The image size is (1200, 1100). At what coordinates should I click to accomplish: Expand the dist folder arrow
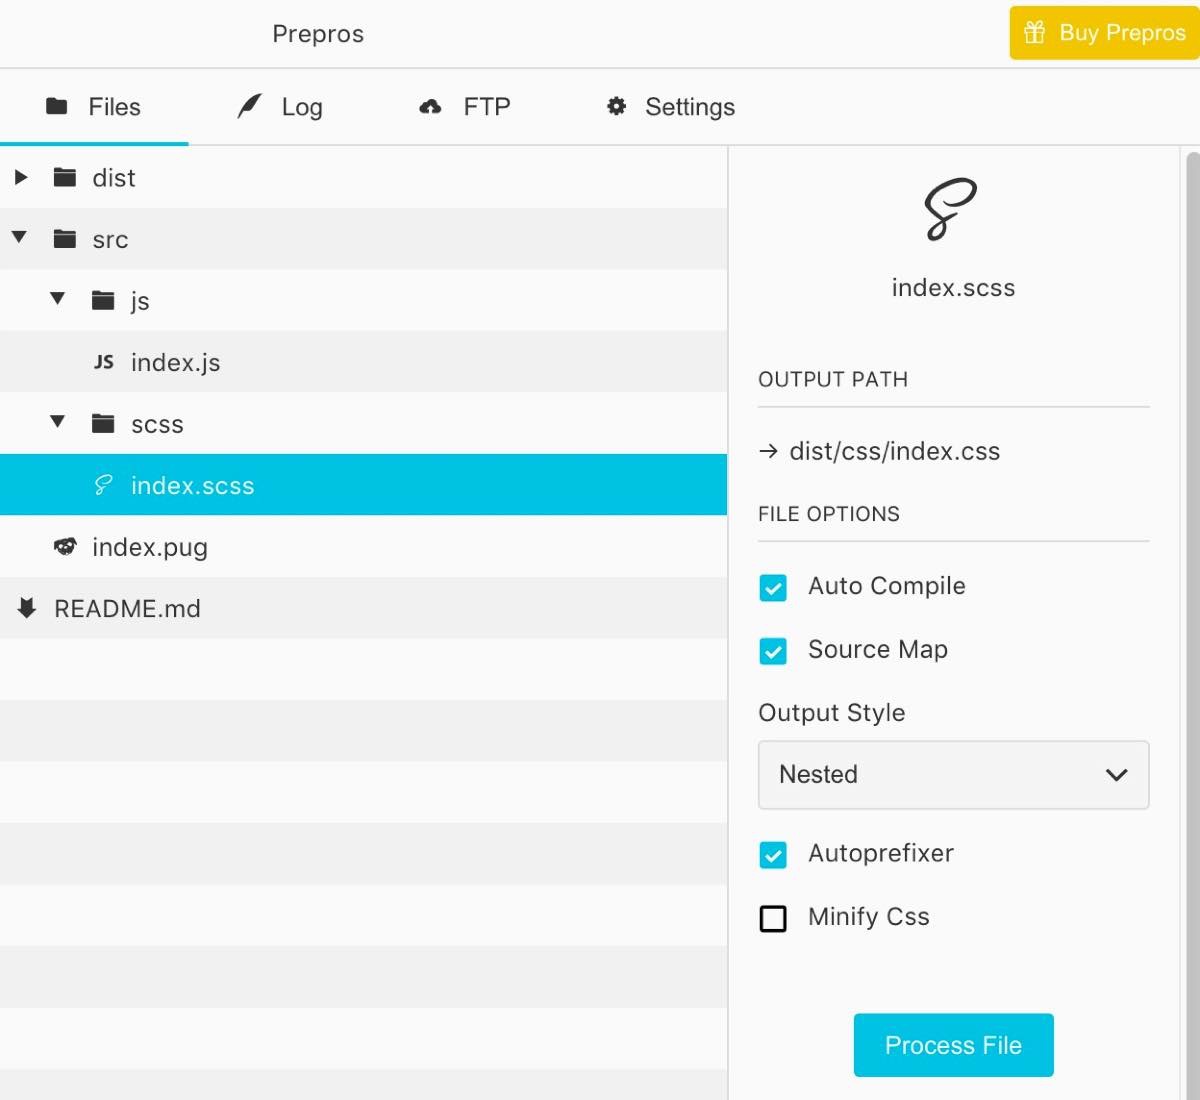pos(21,178)
